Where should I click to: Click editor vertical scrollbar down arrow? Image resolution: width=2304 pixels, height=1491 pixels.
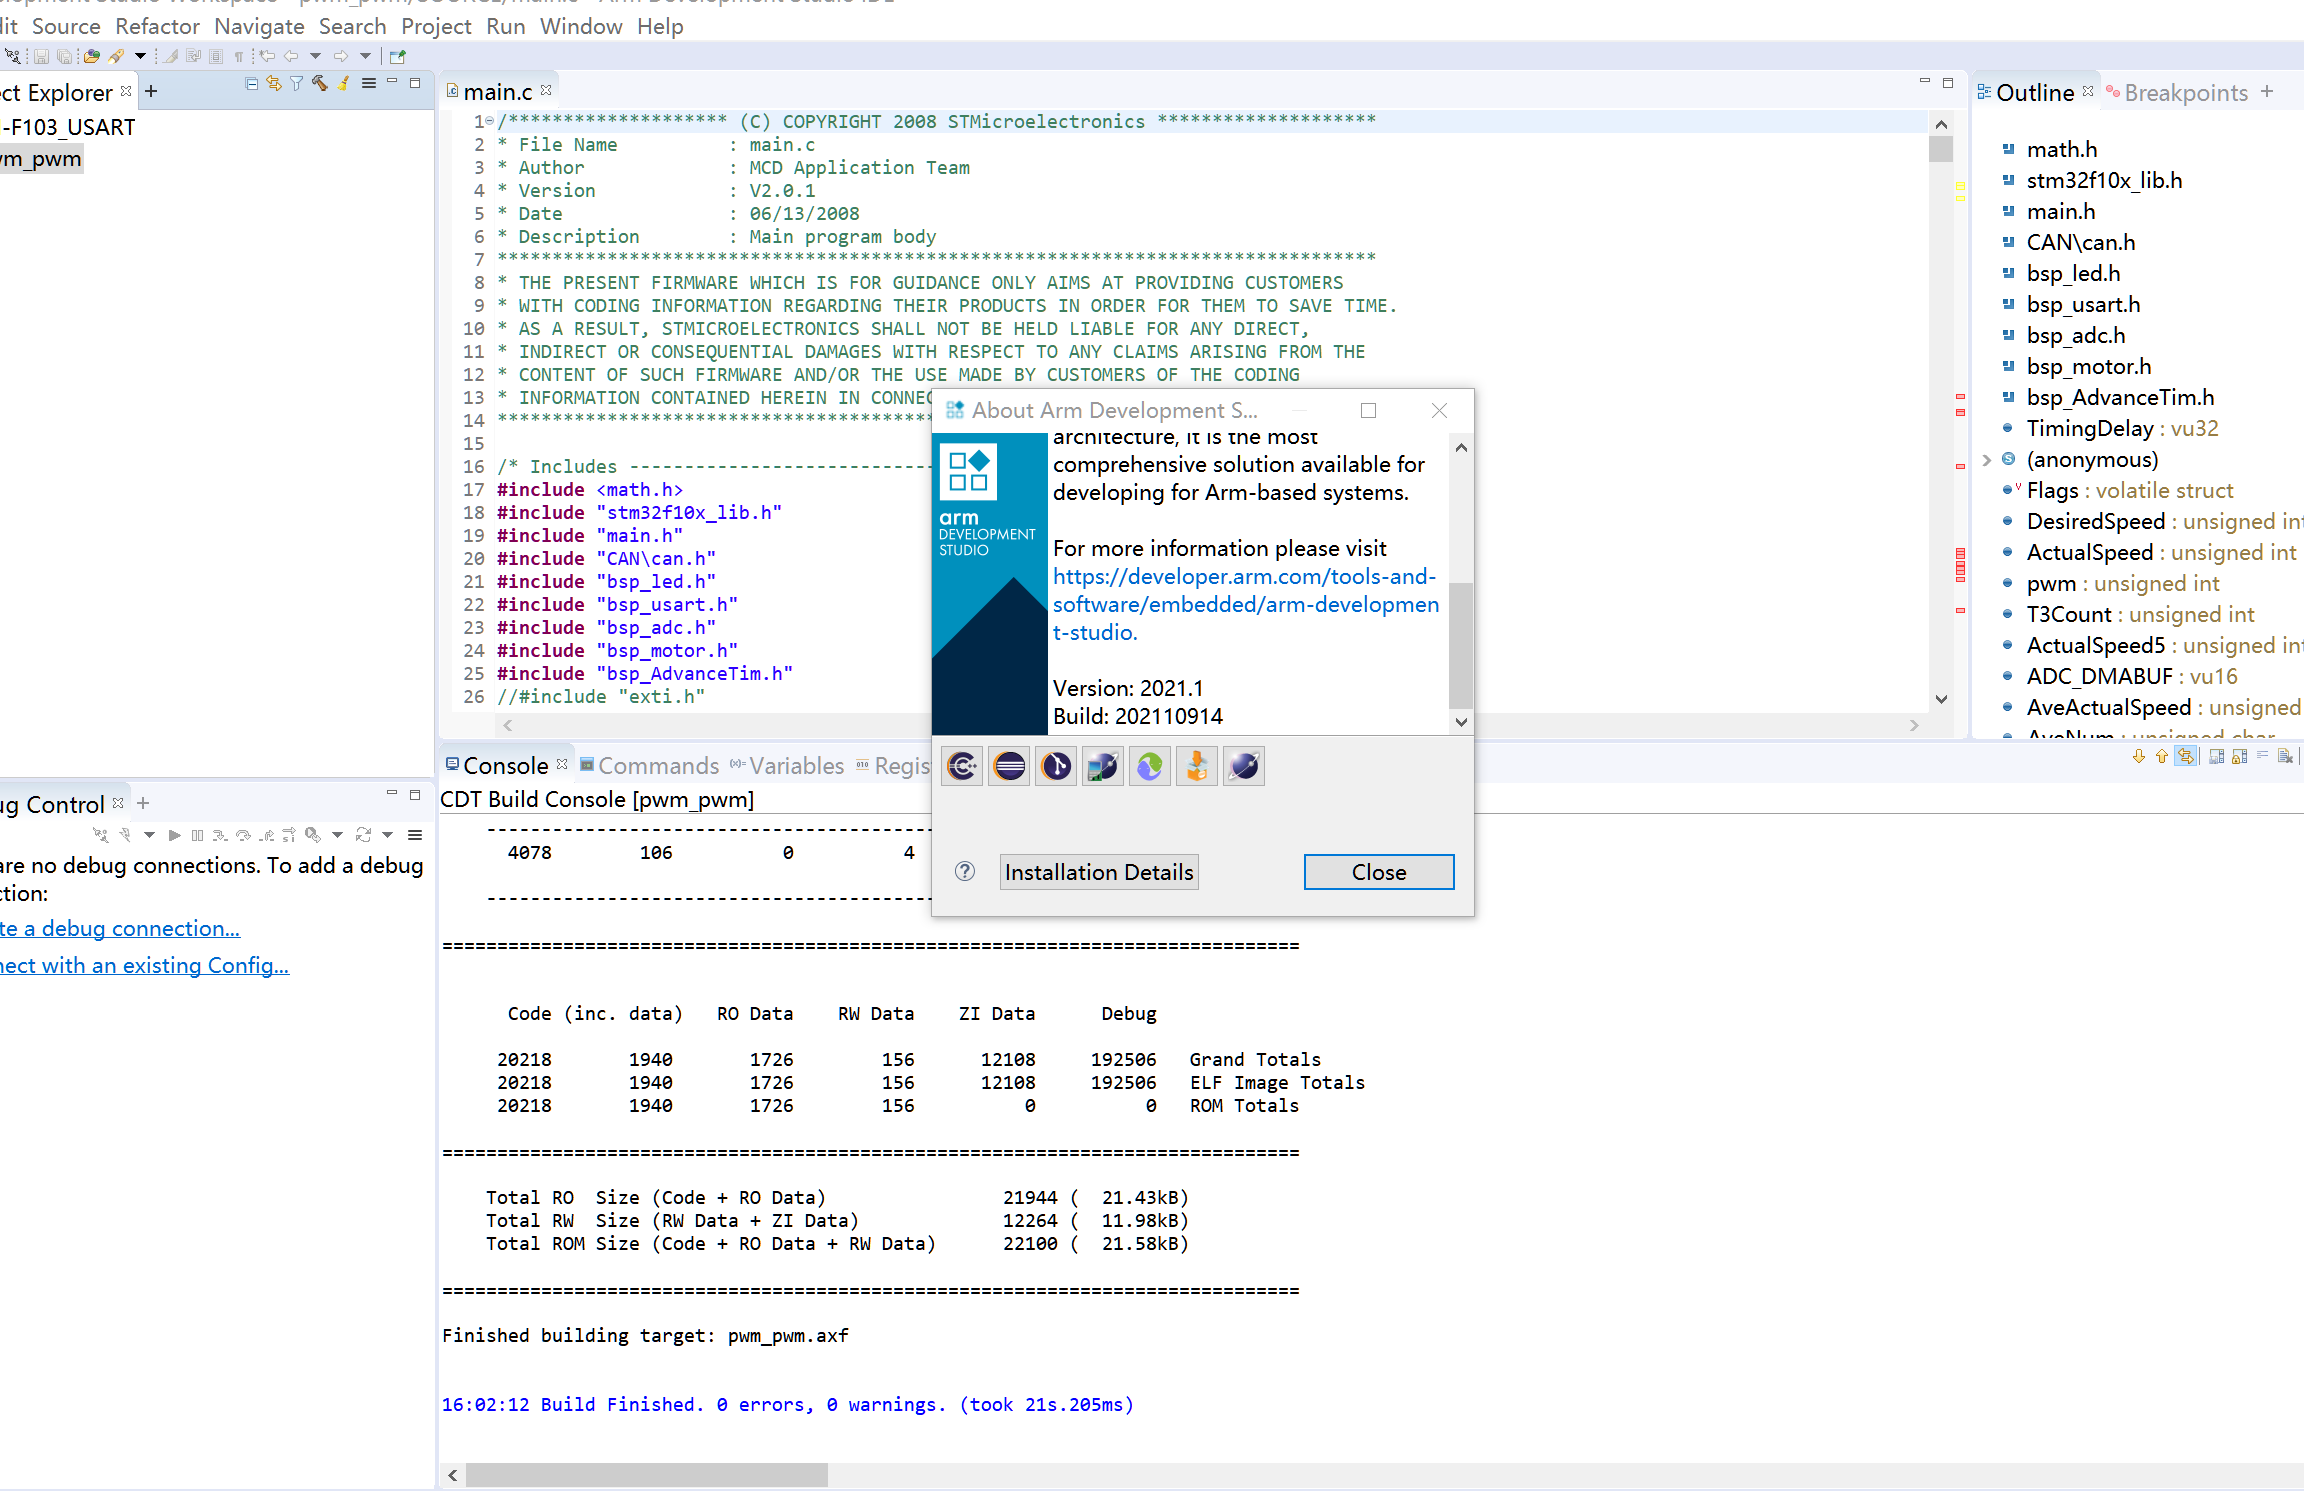point(1941,699)
